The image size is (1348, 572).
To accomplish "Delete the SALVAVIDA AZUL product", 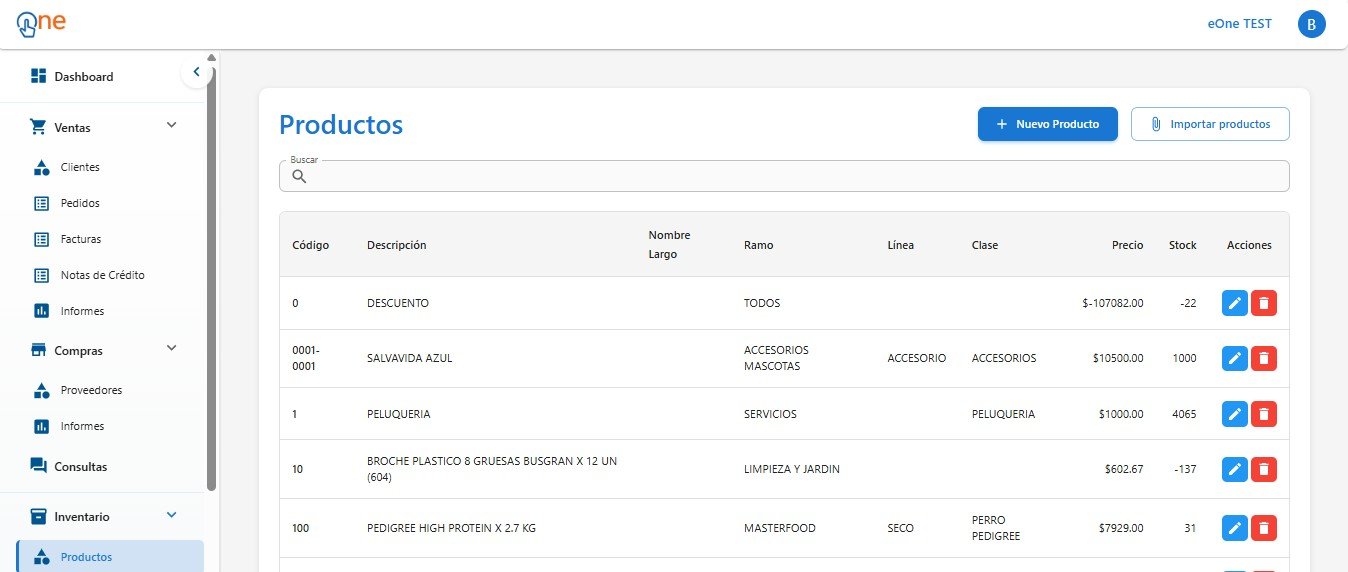I will click(x=1264, y=358).
